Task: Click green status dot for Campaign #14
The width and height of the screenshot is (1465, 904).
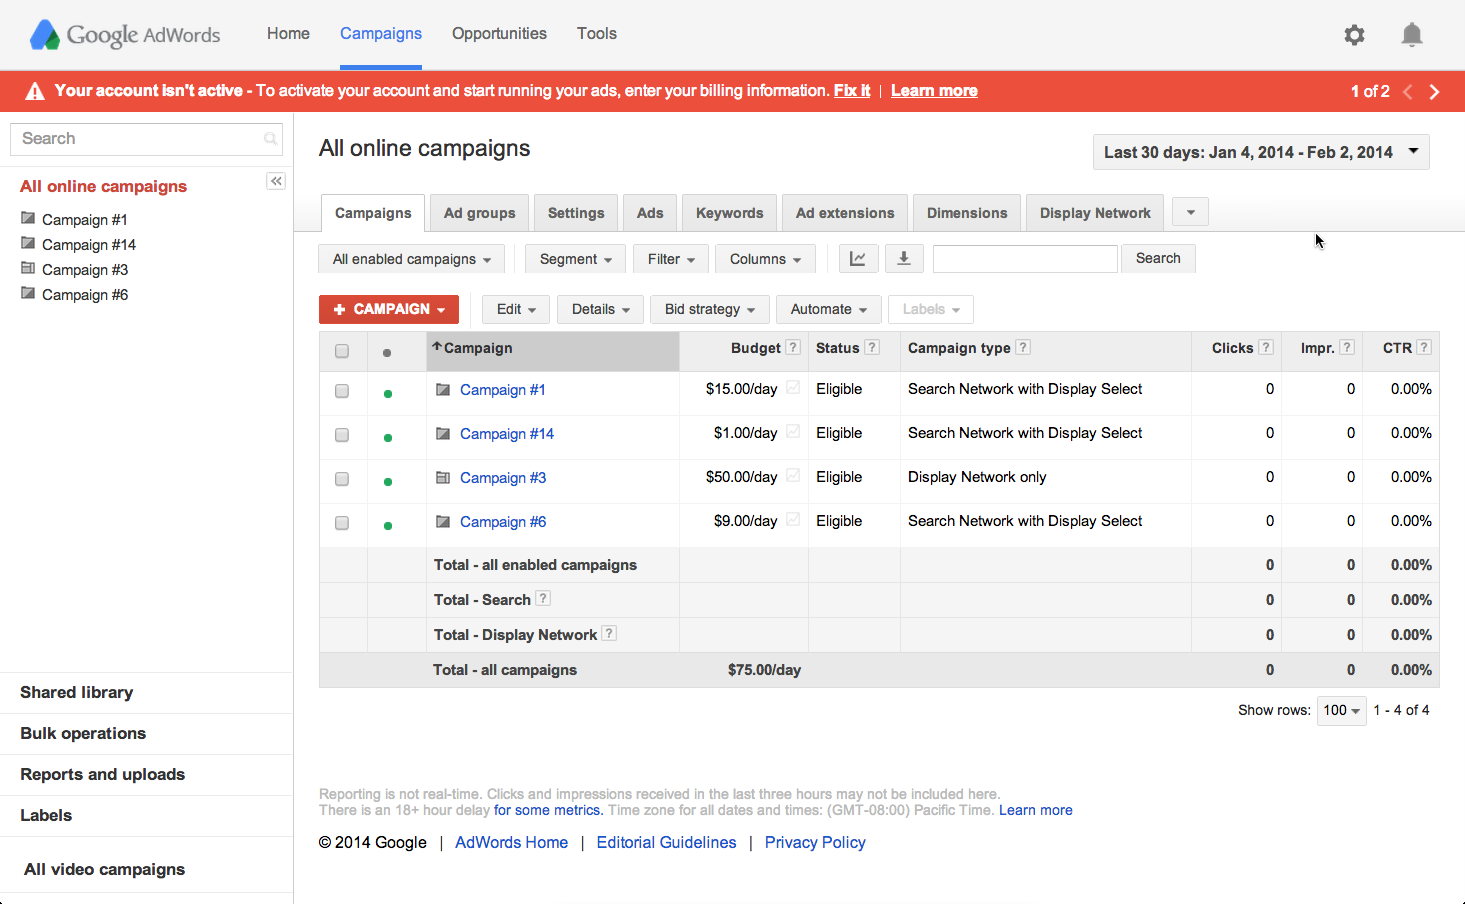Action: [x=388, y=437]
